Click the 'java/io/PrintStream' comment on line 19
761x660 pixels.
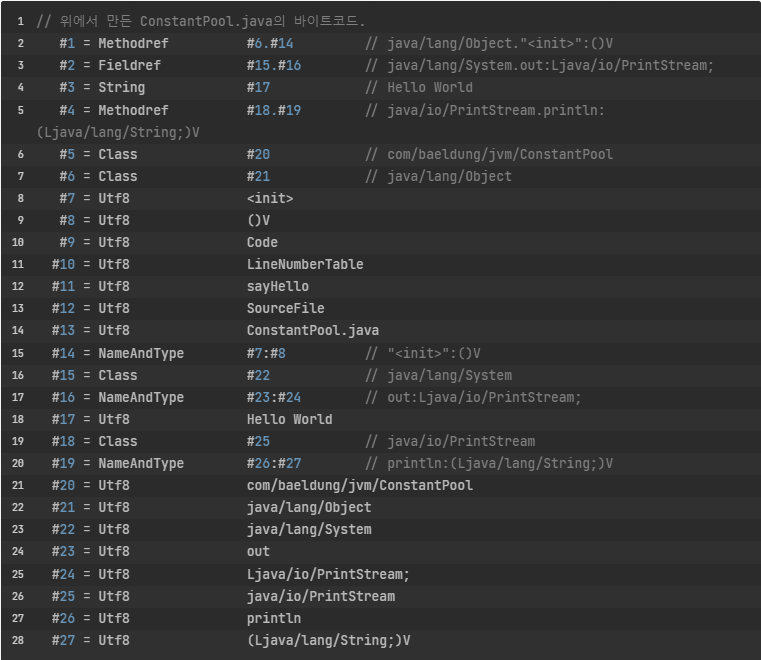461,441
